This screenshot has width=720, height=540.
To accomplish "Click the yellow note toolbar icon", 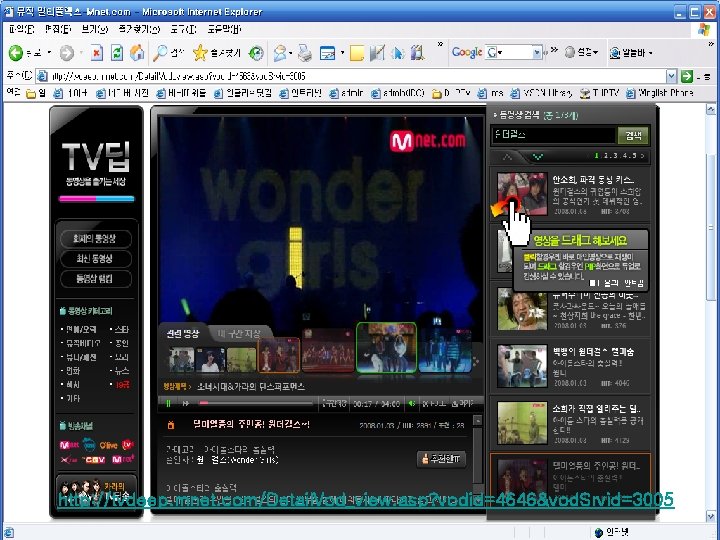I will (357, 54).
